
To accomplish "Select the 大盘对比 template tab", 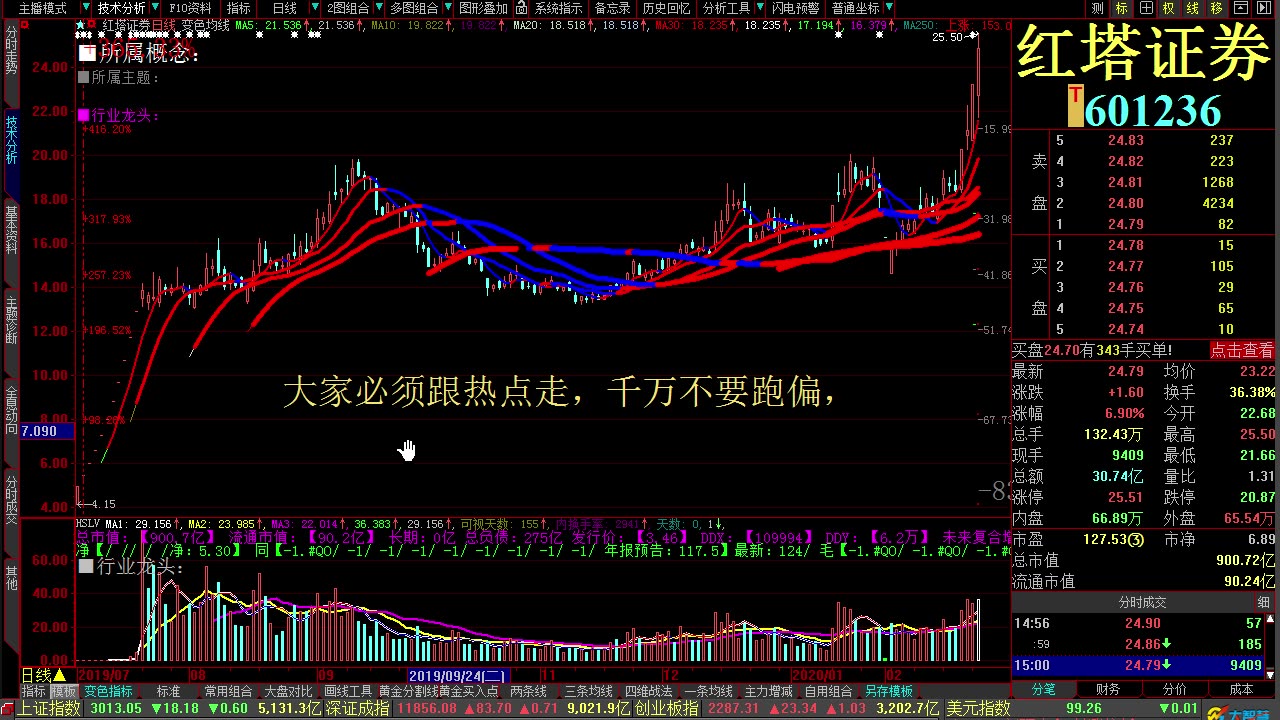I will 288,691.
